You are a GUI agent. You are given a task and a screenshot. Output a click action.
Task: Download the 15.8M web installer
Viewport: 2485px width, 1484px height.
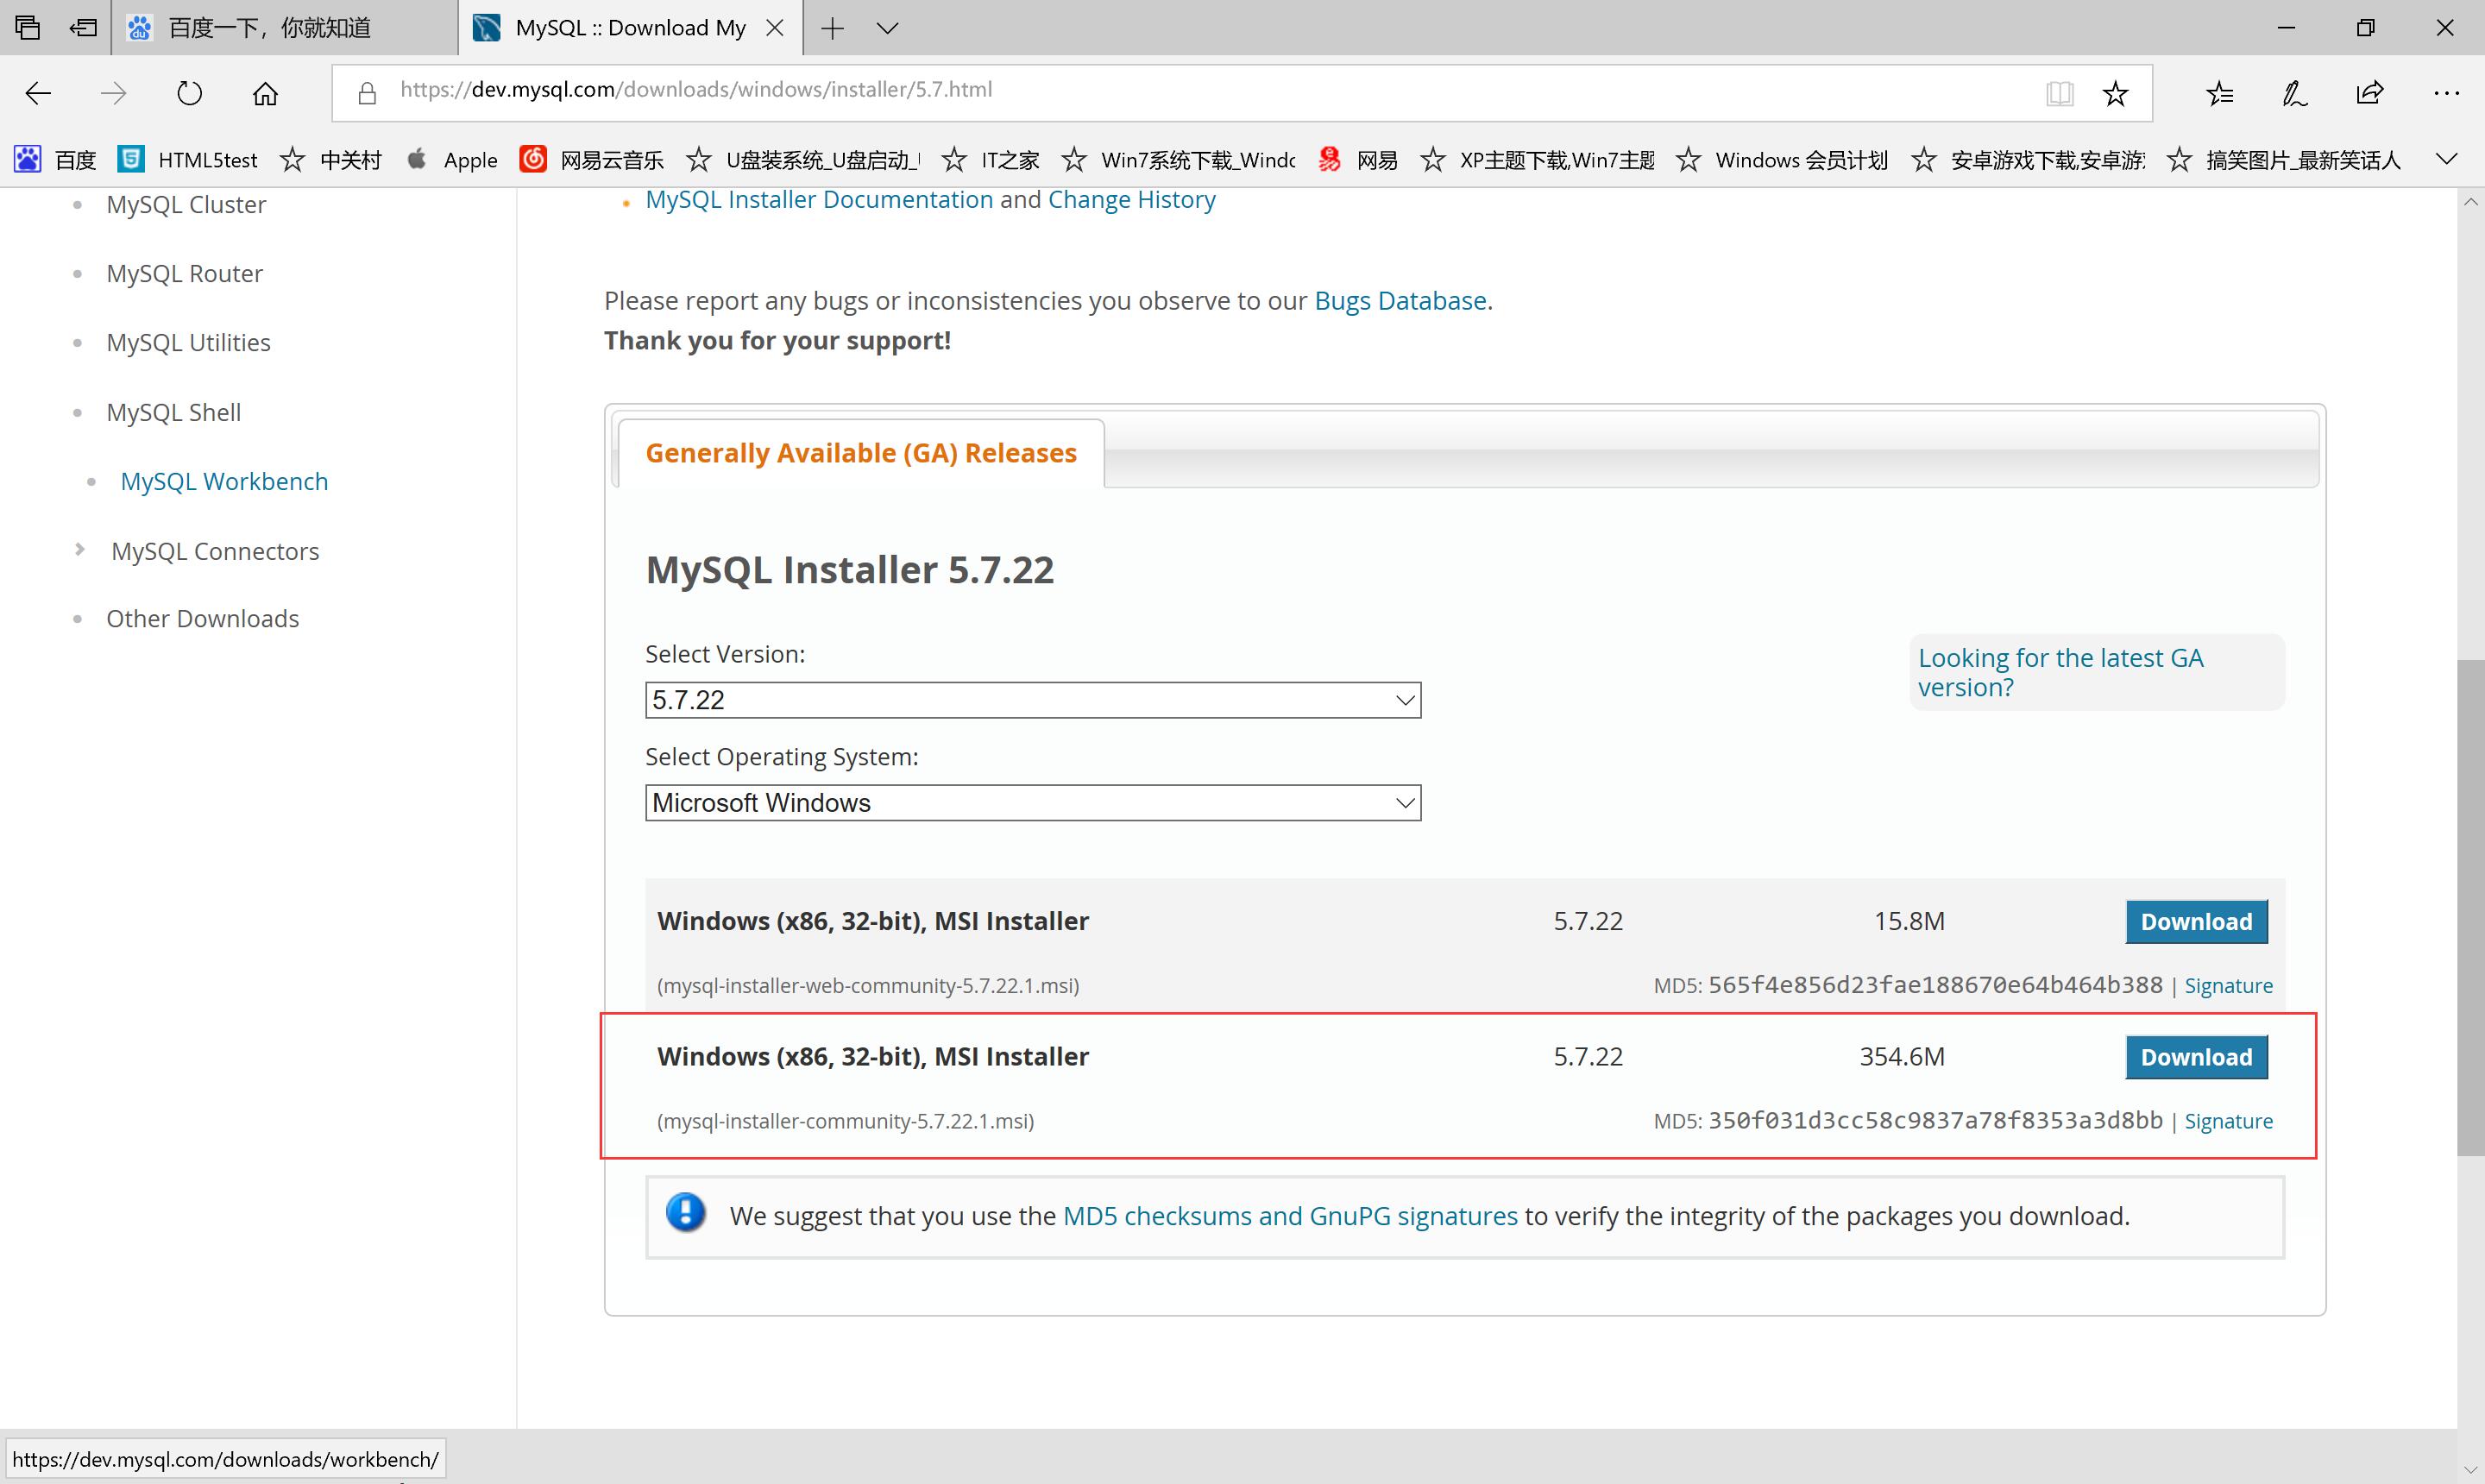2196,922
